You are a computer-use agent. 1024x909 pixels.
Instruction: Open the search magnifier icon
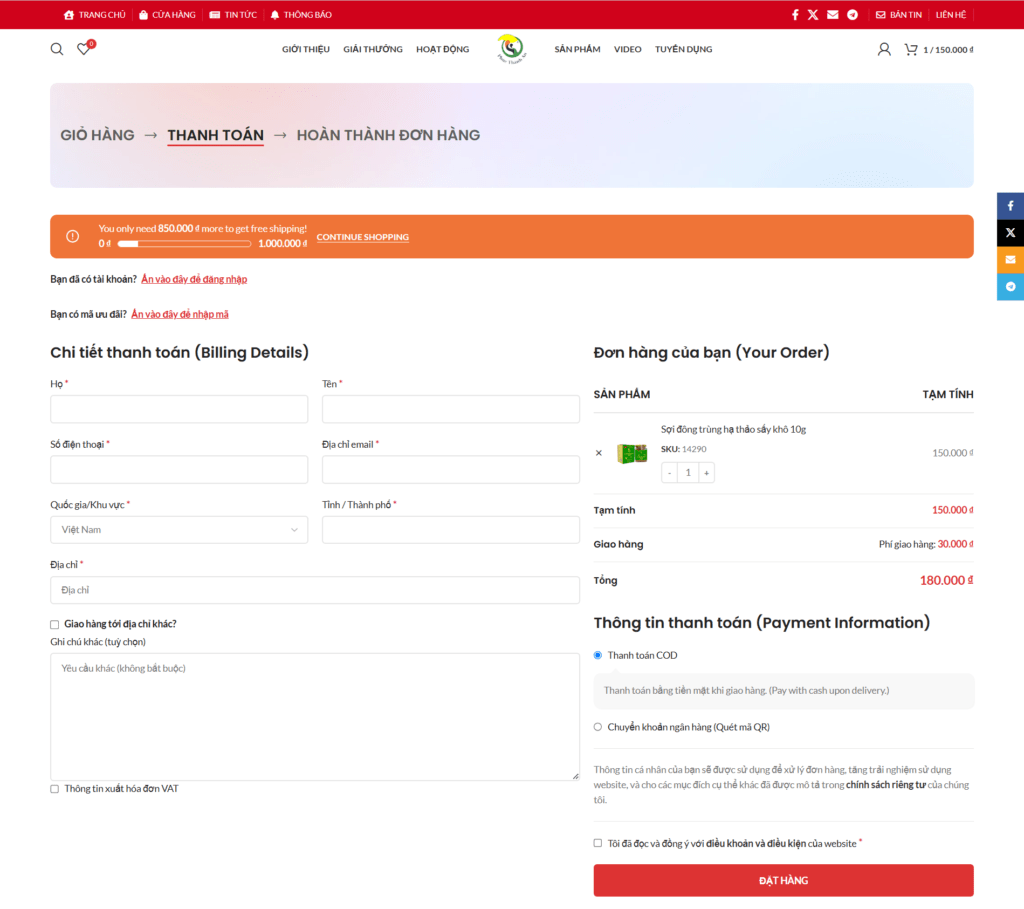[x=57, y=49]
